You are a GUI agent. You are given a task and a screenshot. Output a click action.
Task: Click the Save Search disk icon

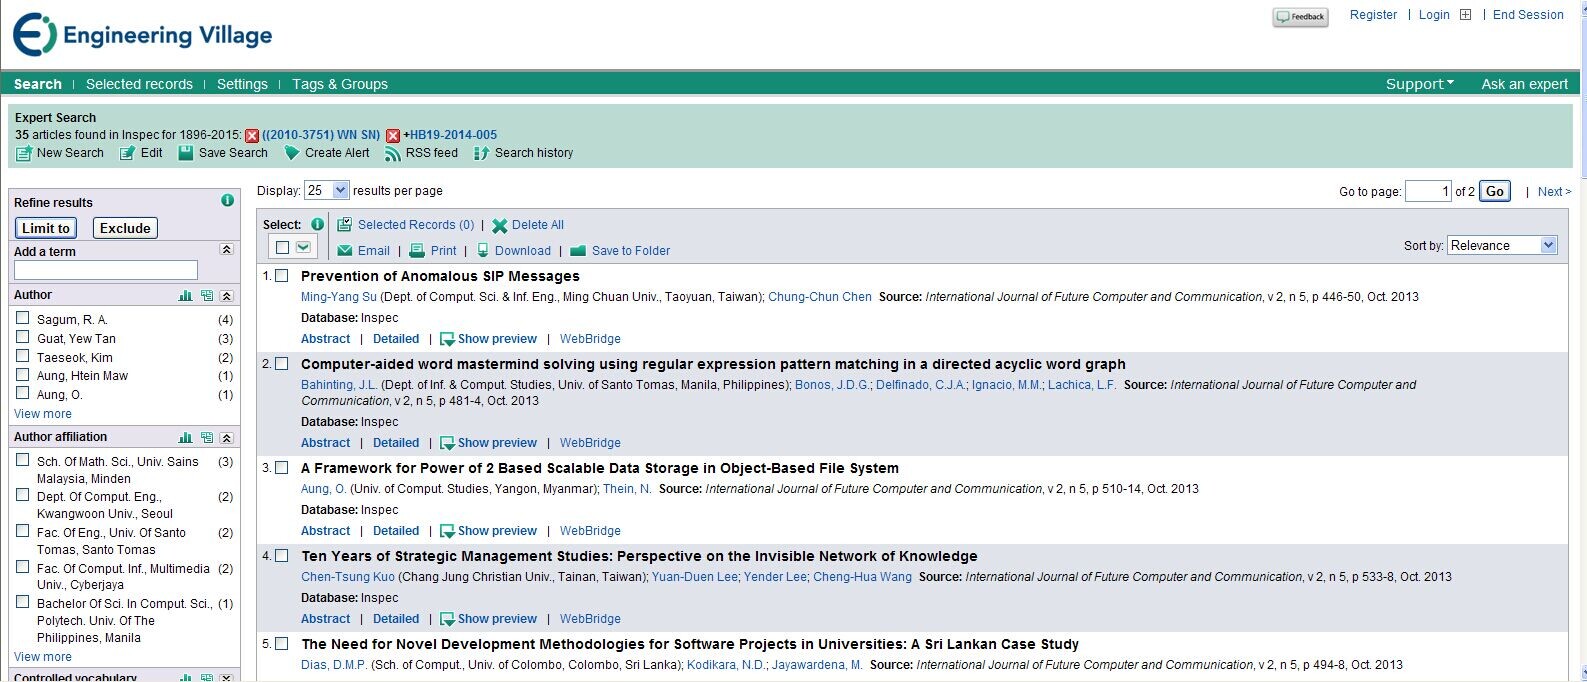pos(186,153)
